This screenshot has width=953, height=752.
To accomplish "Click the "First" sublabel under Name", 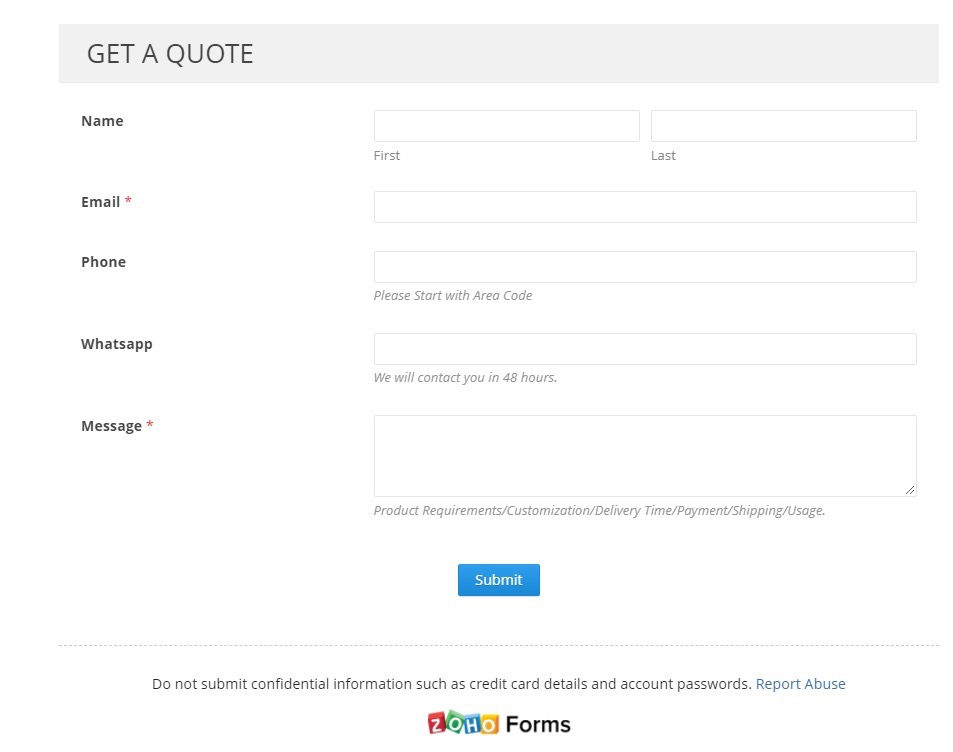I will coord(387,156).
